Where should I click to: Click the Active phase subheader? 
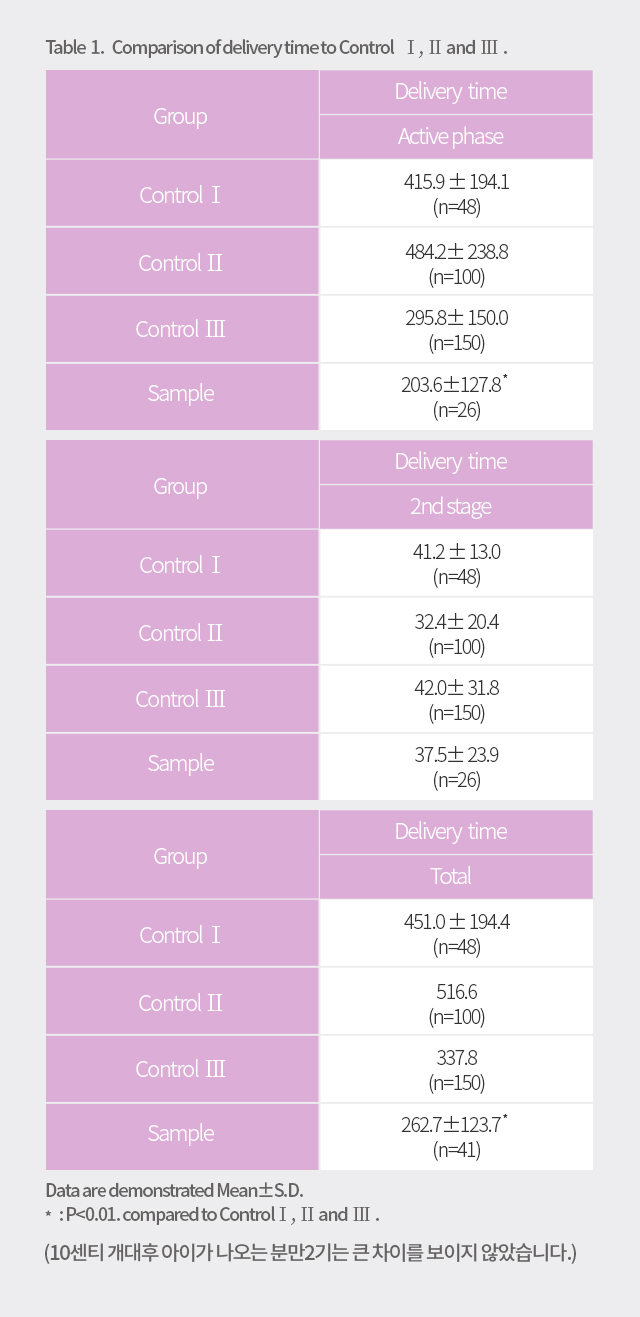(x=456, y=137)
